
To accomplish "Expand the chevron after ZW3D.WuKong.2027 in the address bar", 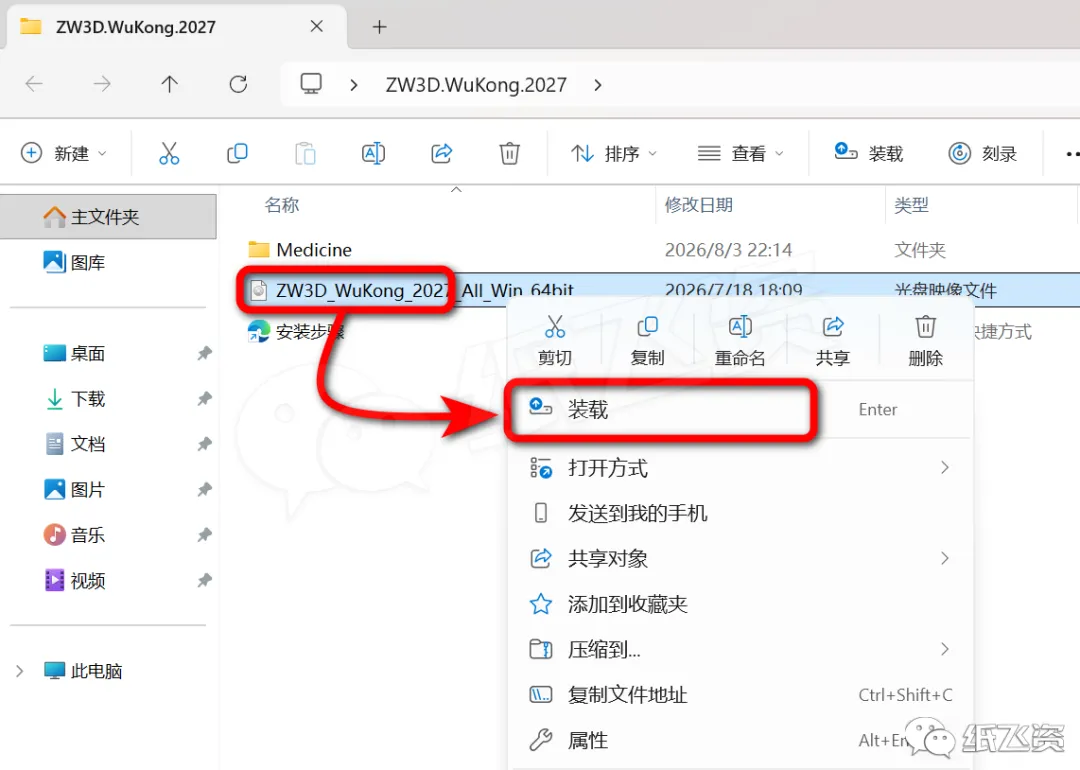I will pyautogui.click(x=597, y=85).
